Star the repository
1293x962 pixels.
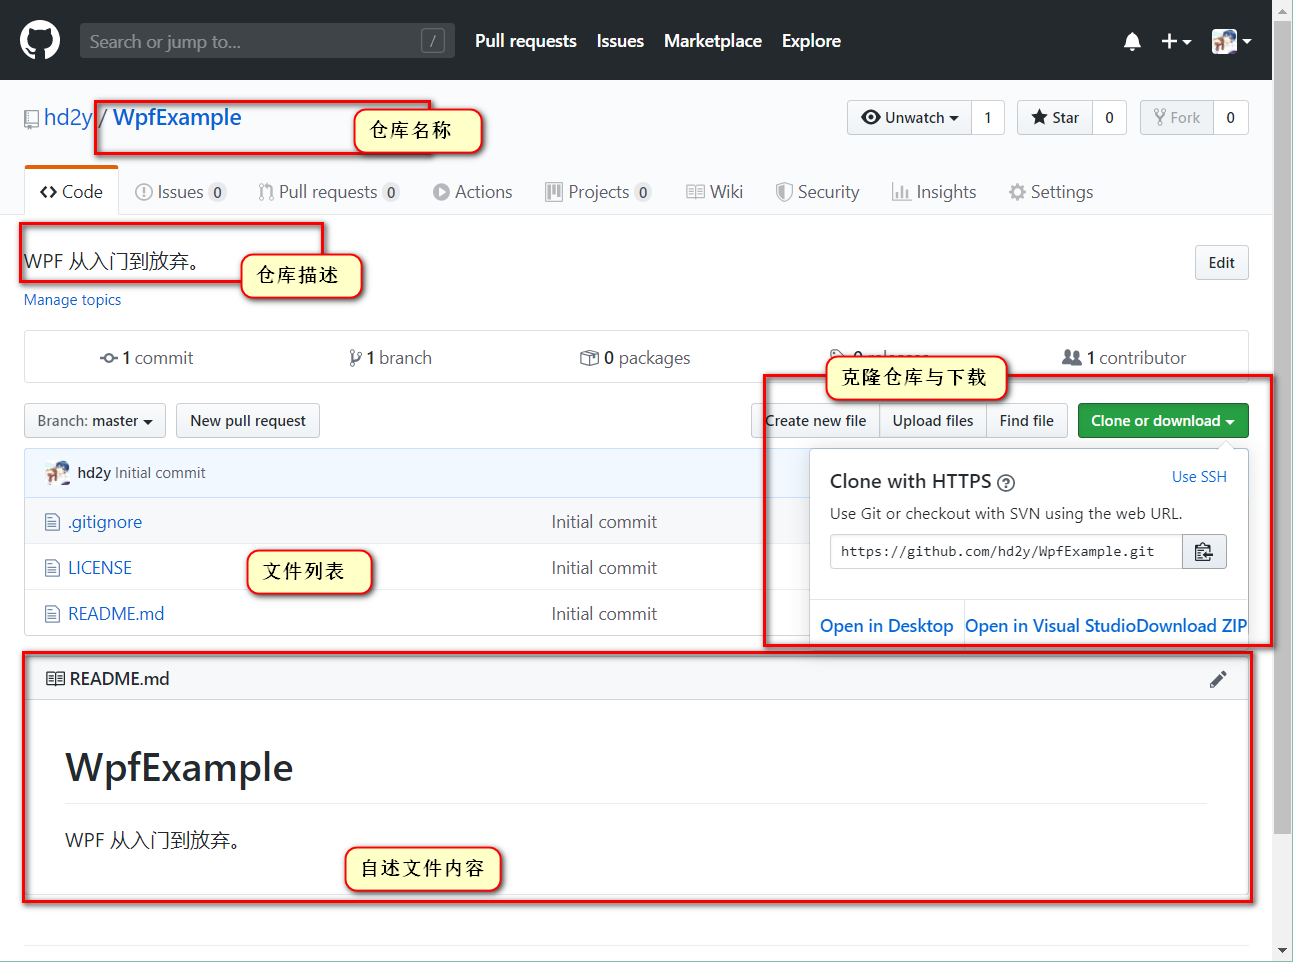click(1055, 118)
